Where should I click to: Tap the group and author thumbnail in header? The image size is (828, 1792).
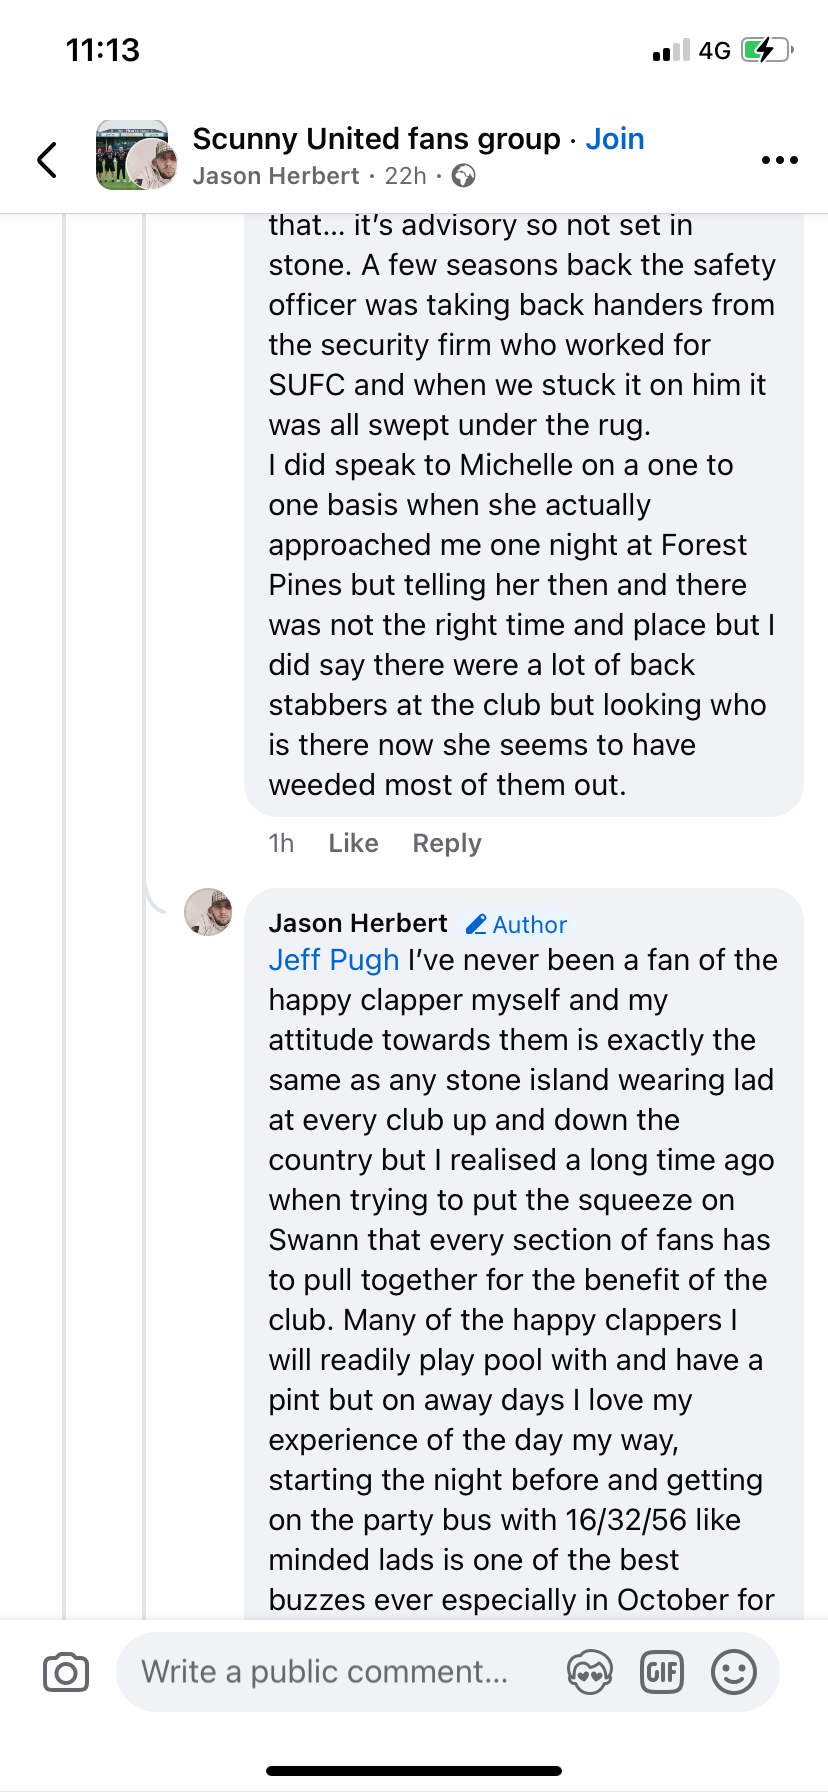tap(137, 156)
